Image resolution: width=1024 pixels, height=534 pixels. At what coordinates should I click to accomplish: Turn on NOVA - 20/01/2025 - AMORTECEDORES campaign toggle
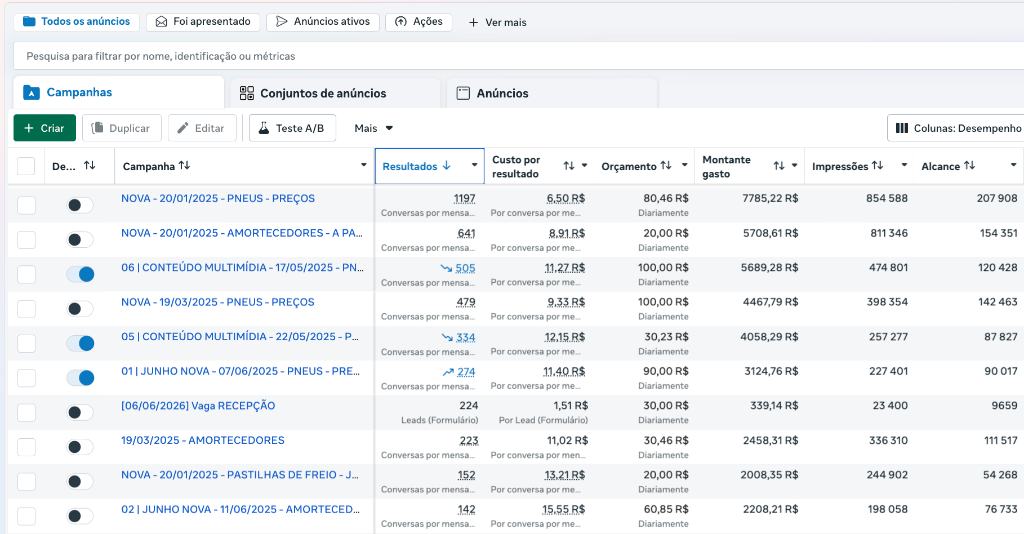click(x=80, y=240)
